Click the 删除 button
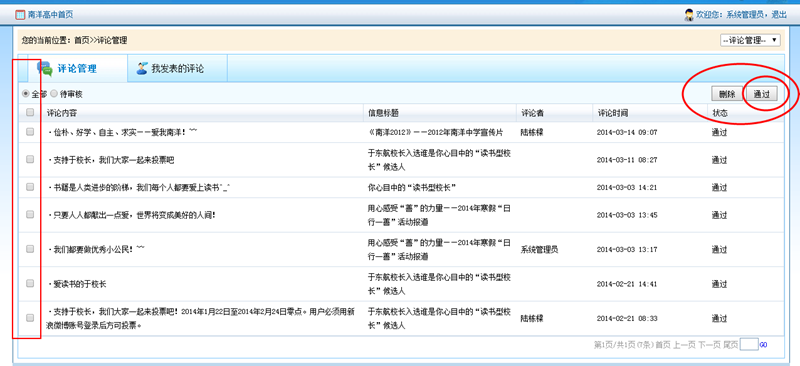 [x=727, y=94]
